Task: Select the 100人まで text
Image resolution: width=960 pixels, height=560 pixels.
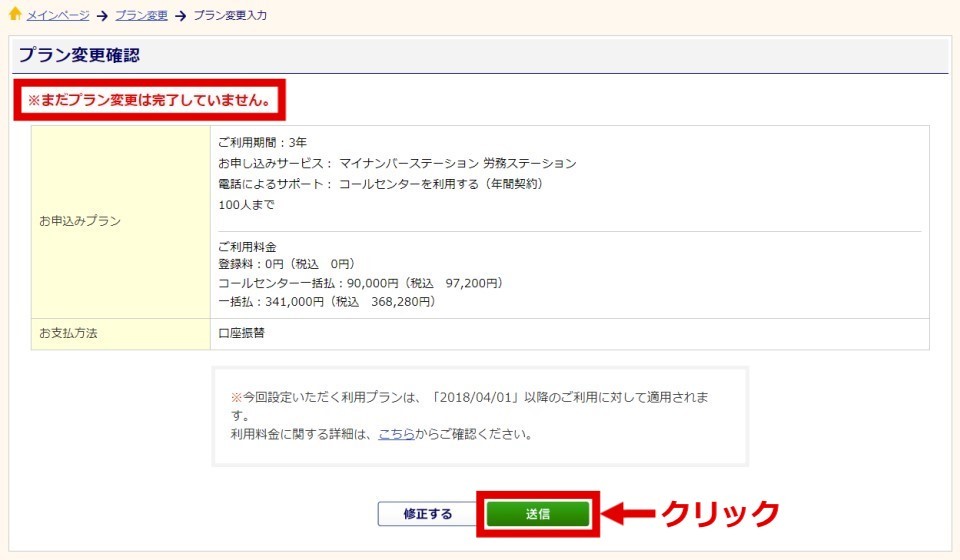Action: click(247, 204)
